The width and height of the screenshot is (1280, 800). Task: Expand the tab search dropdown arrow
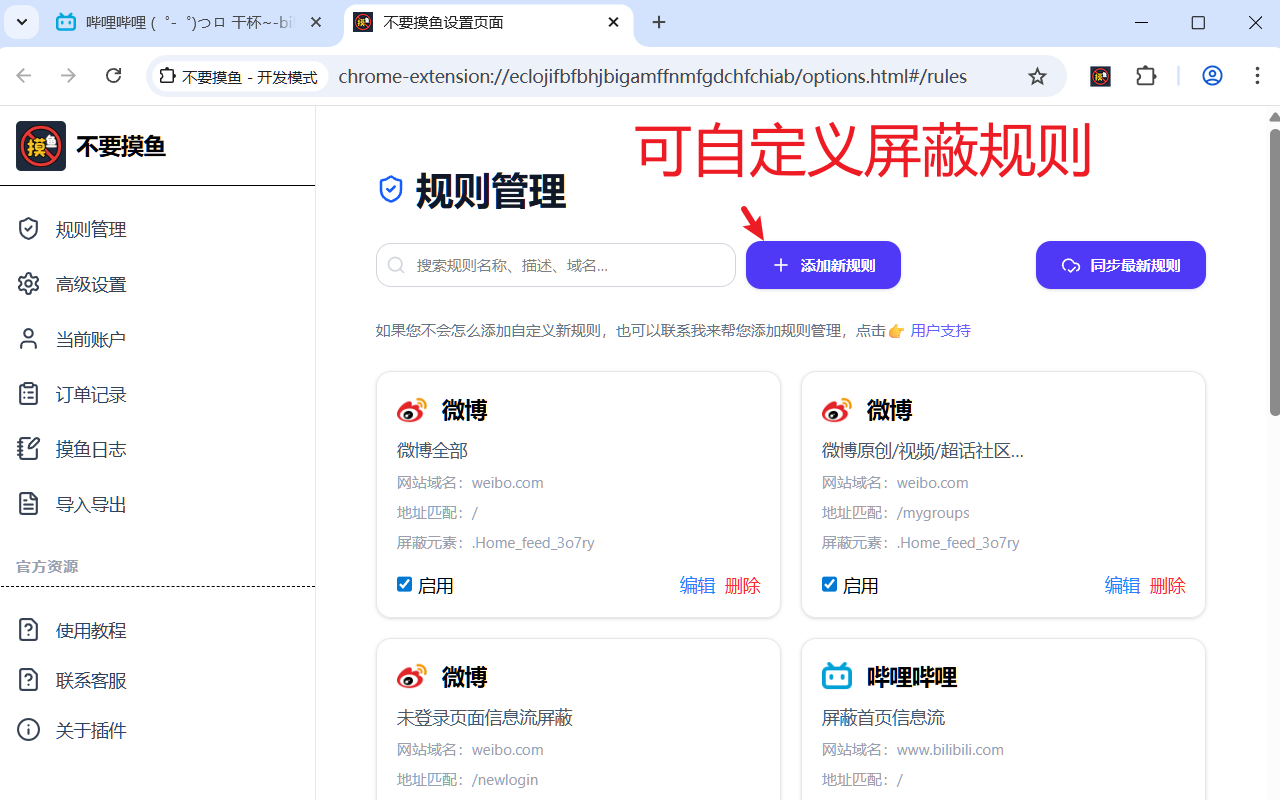[21, 23]
